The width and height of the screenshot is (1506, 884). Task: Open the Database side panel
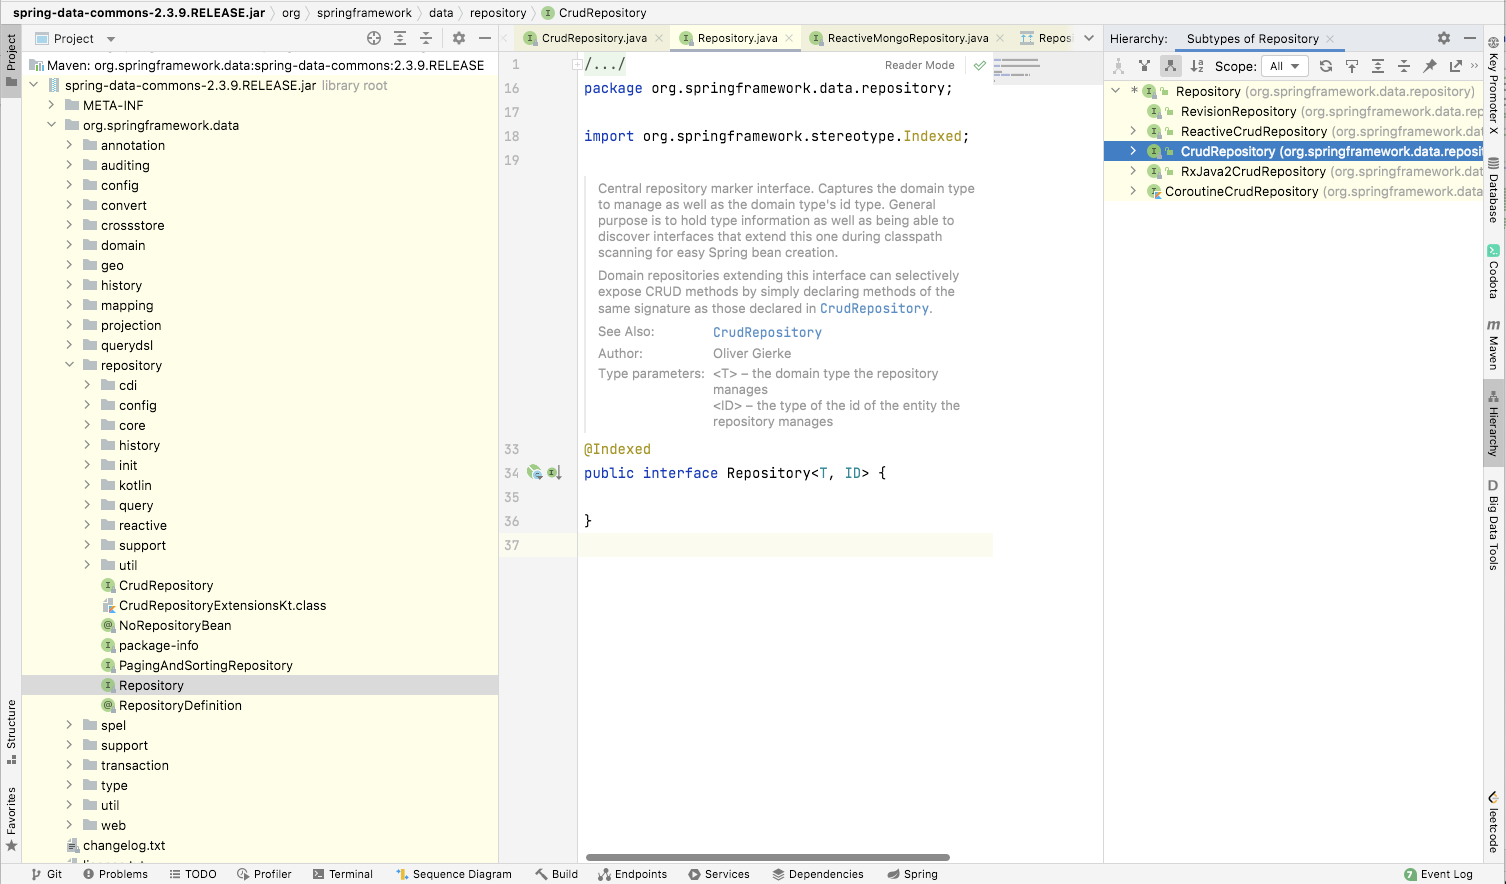[1494, 190]
